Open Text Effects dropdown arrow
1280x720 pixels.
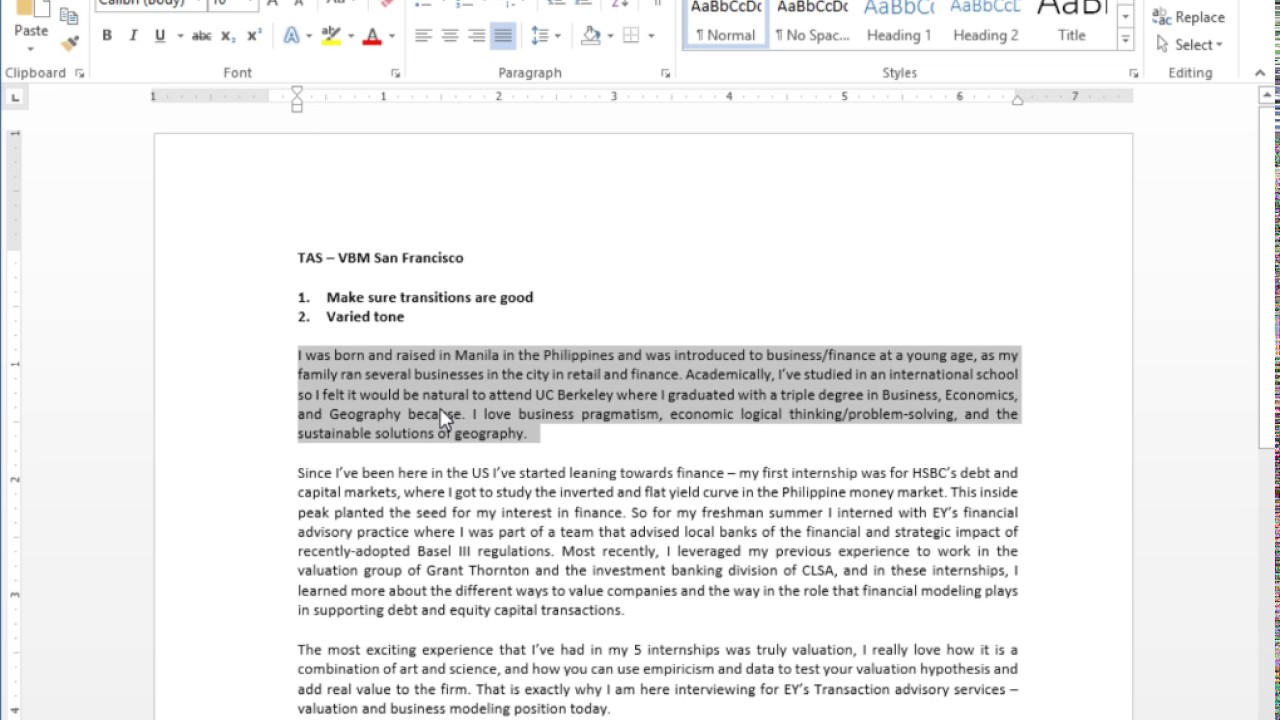(310, 36)
